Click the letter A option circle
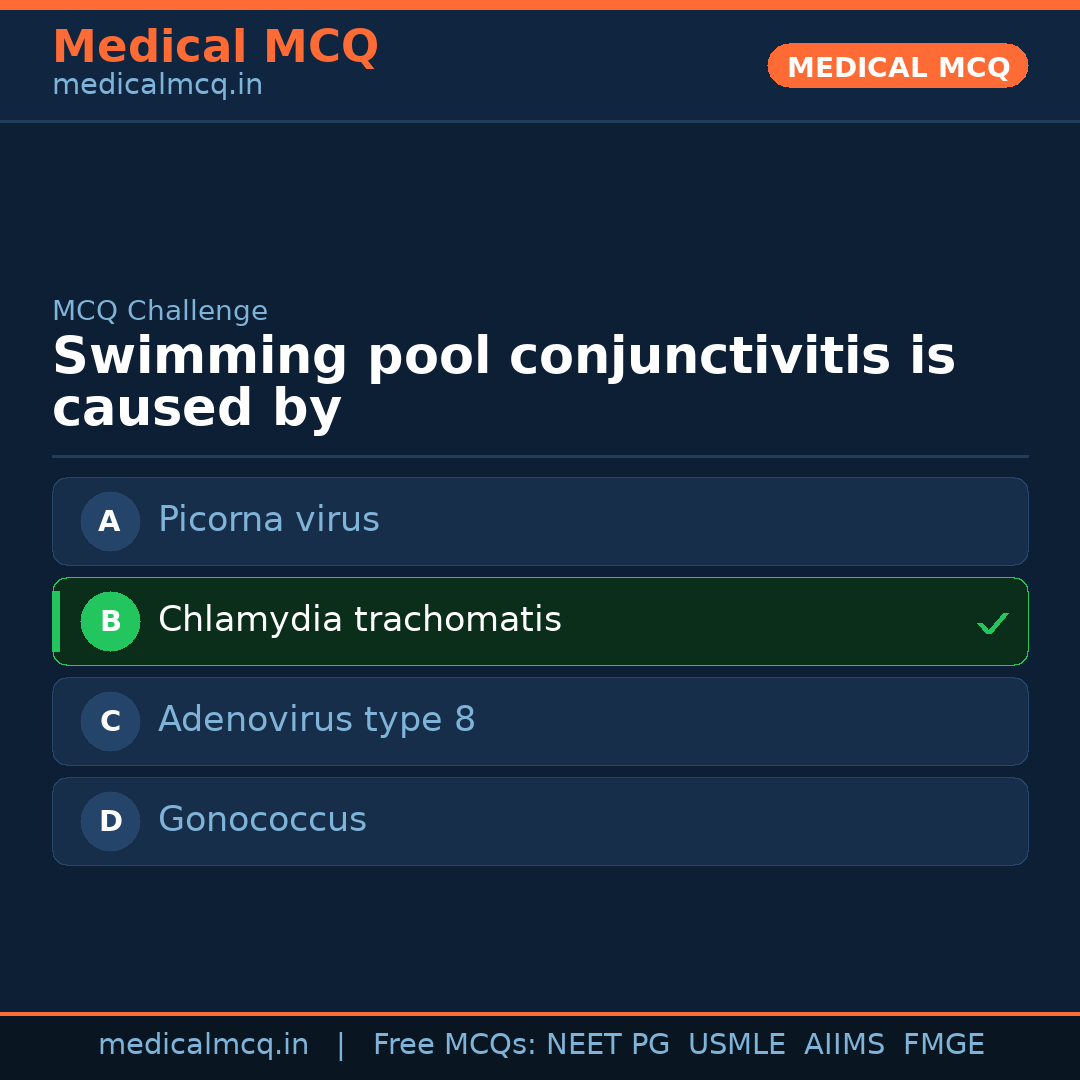1080x1080 pixels. tap(110, 521)
